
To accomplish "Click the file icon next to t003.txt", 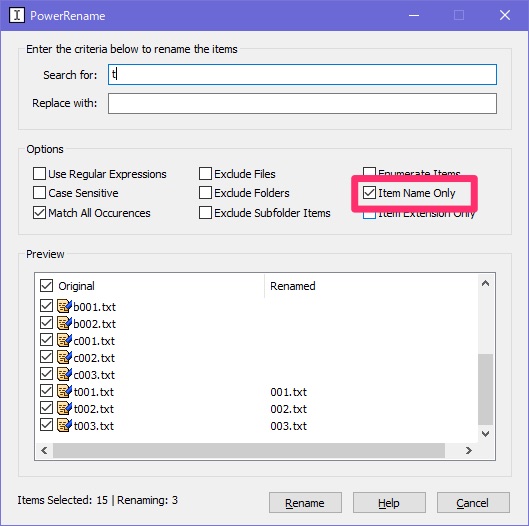I will tap(64, 425).
